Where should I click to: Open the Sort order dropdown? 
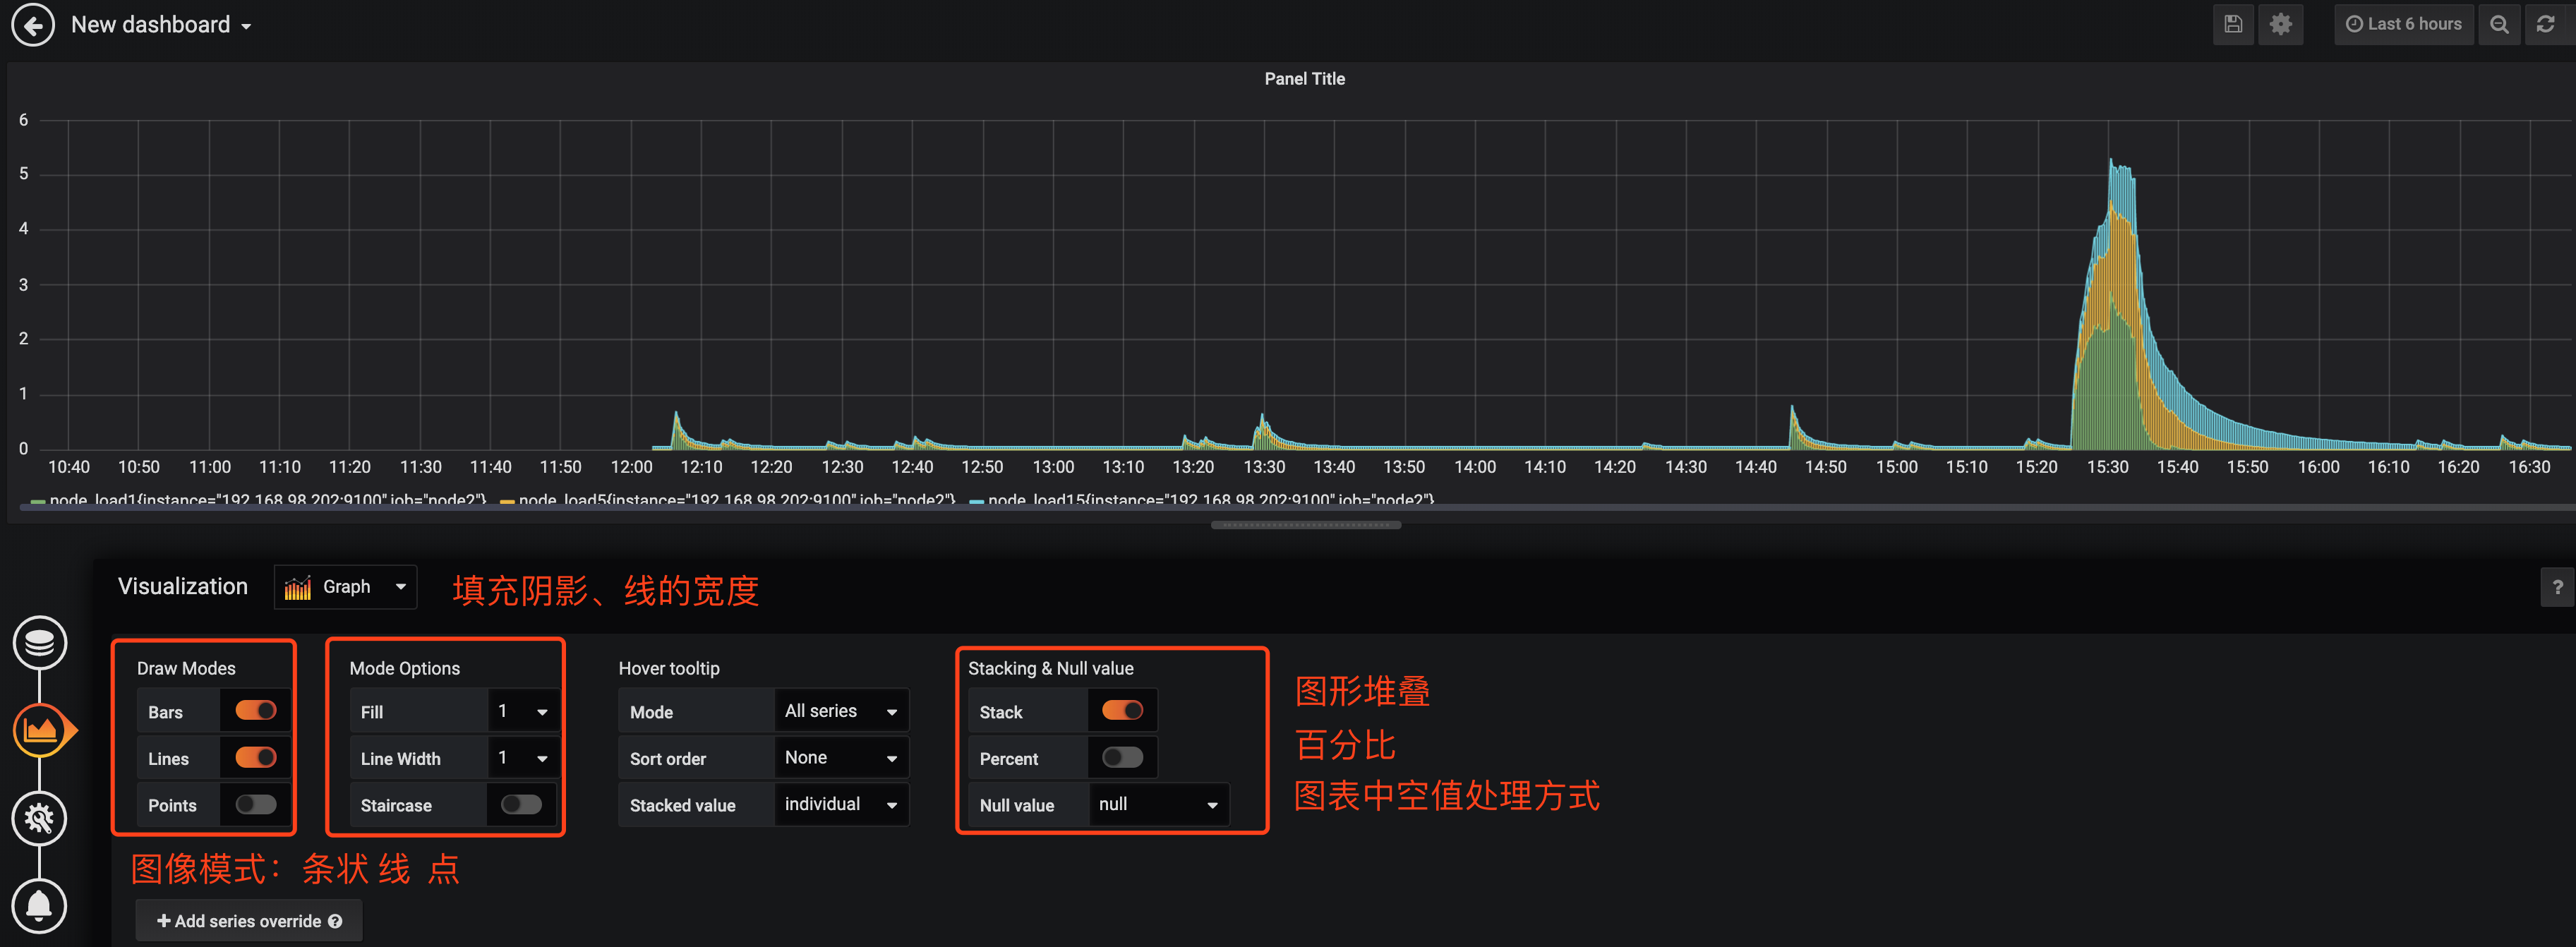[x=840, y=757]
